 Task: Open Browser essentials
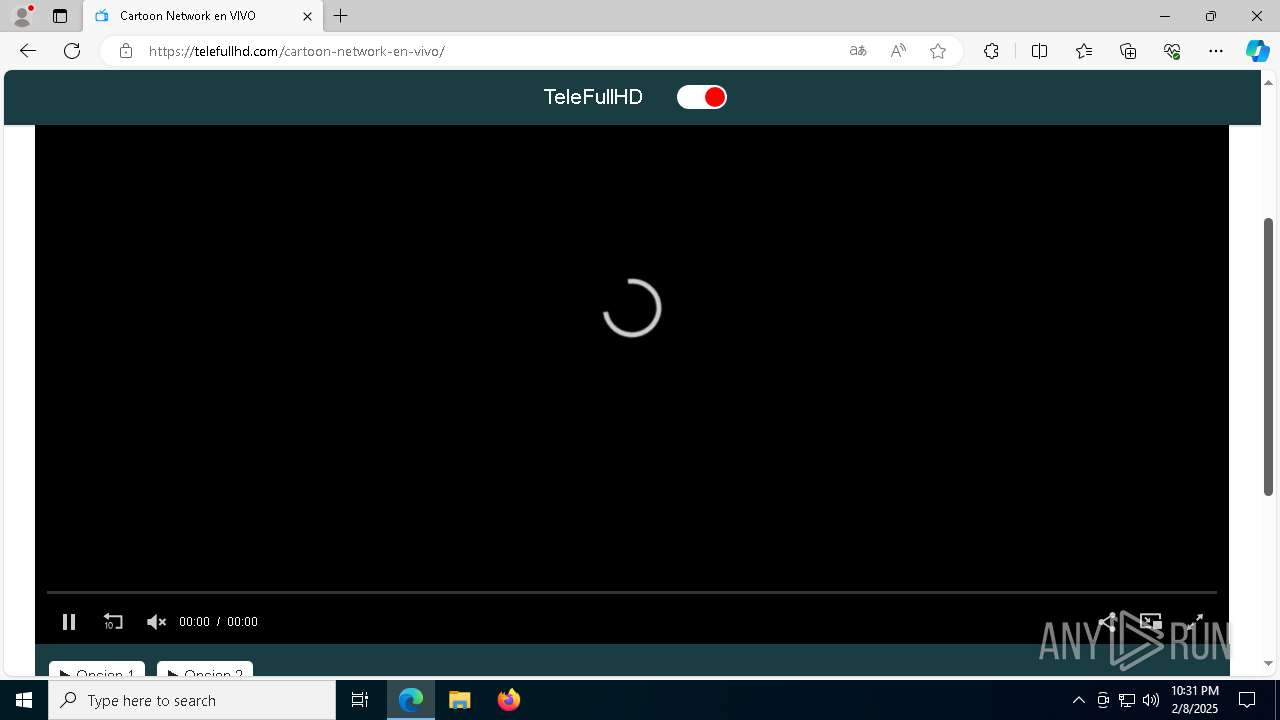[x=1172, y=51]
